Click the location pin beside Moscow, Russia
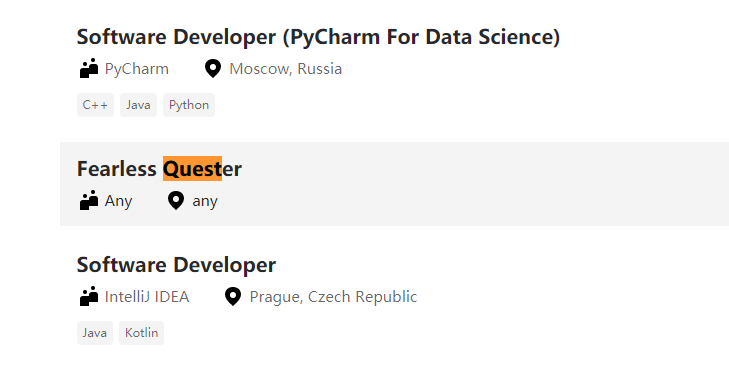729x368 pixels. click(213, 69)
